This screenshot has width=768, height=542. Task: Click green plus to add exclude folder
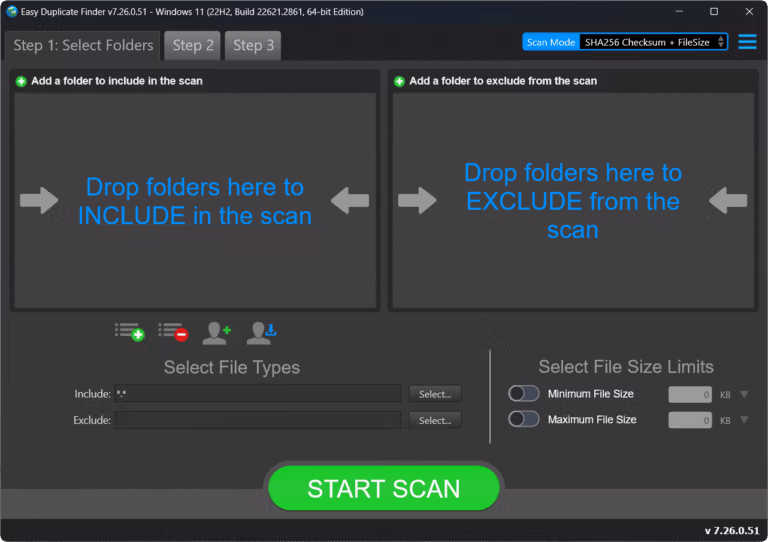(399, 81)
